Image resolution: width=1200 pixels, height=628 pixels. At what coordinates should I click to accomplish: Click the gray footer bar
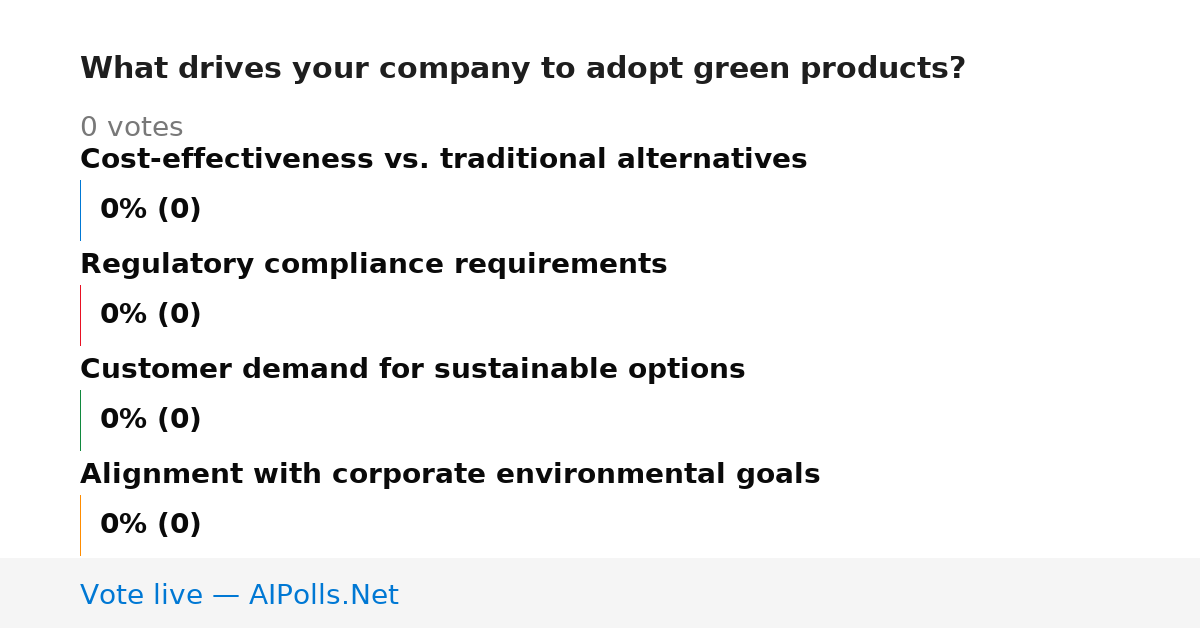pyautogui.click(x=600, y=593)
